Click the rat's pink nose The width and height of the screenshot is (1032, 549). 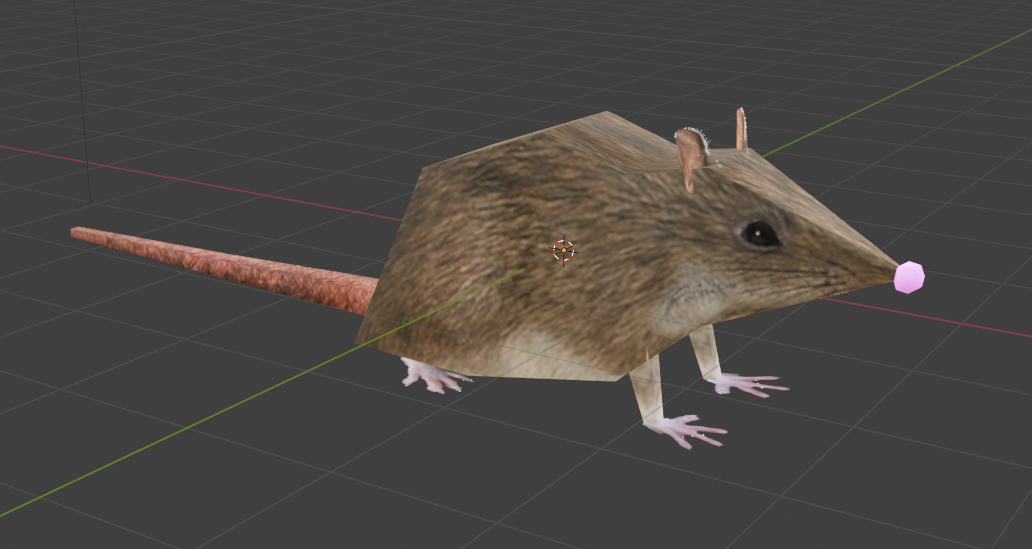click(908, 277)
